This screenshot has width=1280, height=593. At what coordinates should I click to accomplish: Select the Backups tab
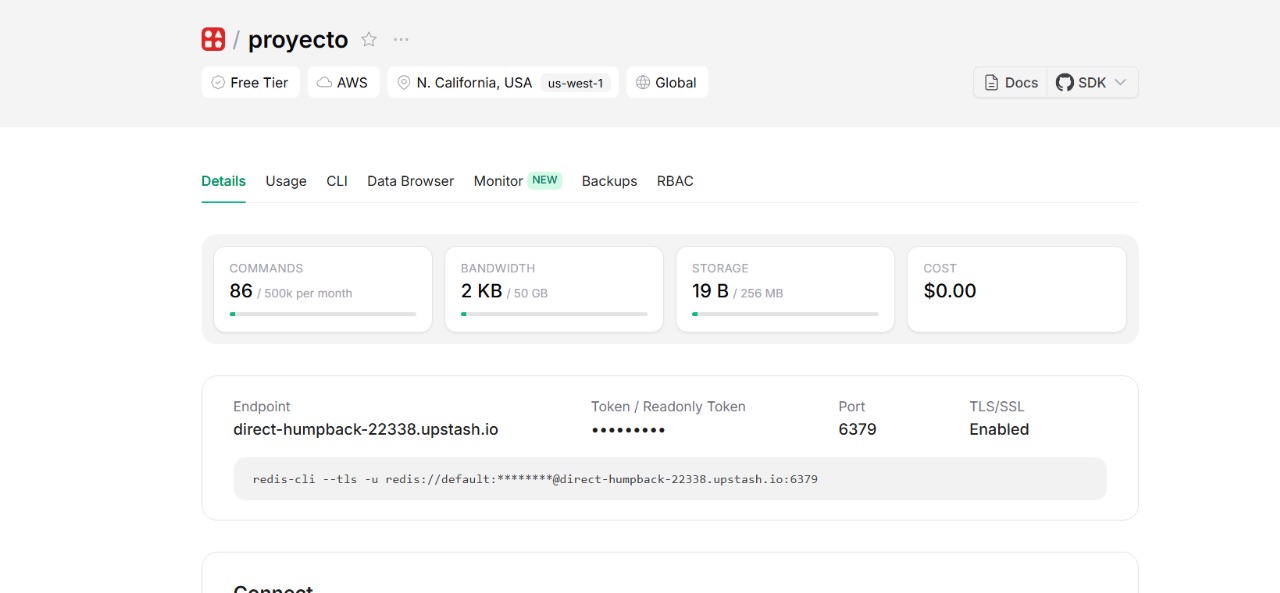pos(609,181)
